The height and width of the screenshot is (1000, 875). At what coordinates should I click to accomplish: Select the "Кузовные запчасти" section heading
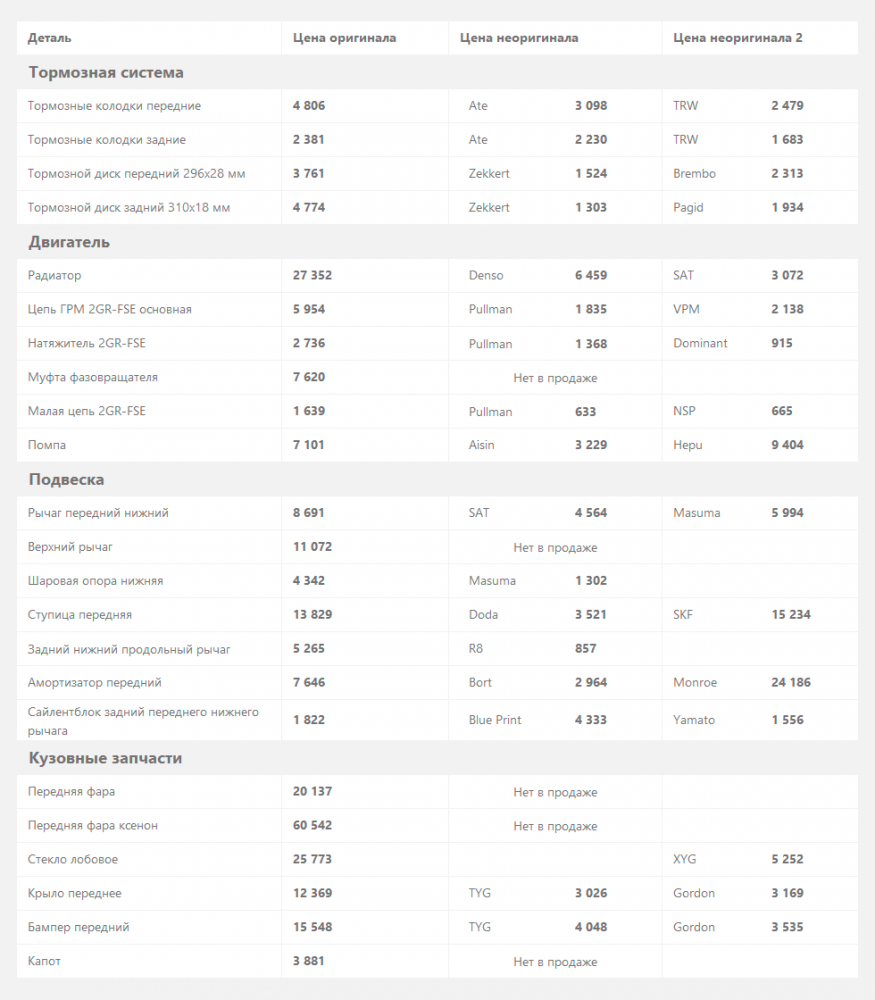105,758
